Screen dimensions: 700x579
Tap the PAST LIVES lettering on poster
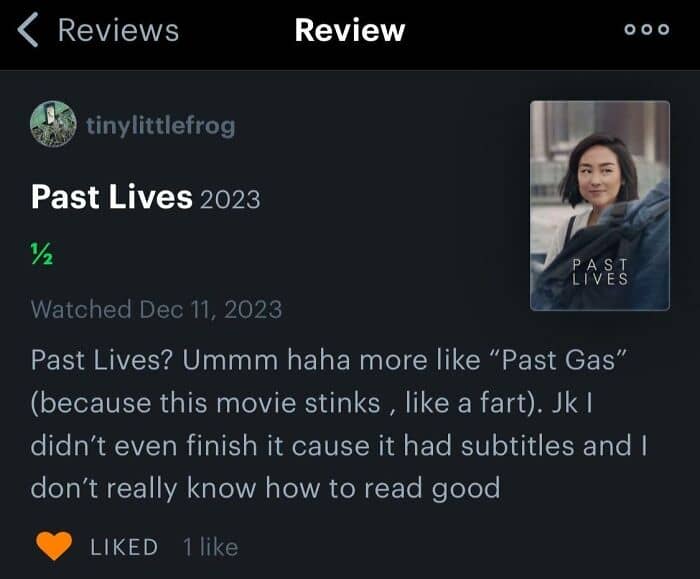600,271
